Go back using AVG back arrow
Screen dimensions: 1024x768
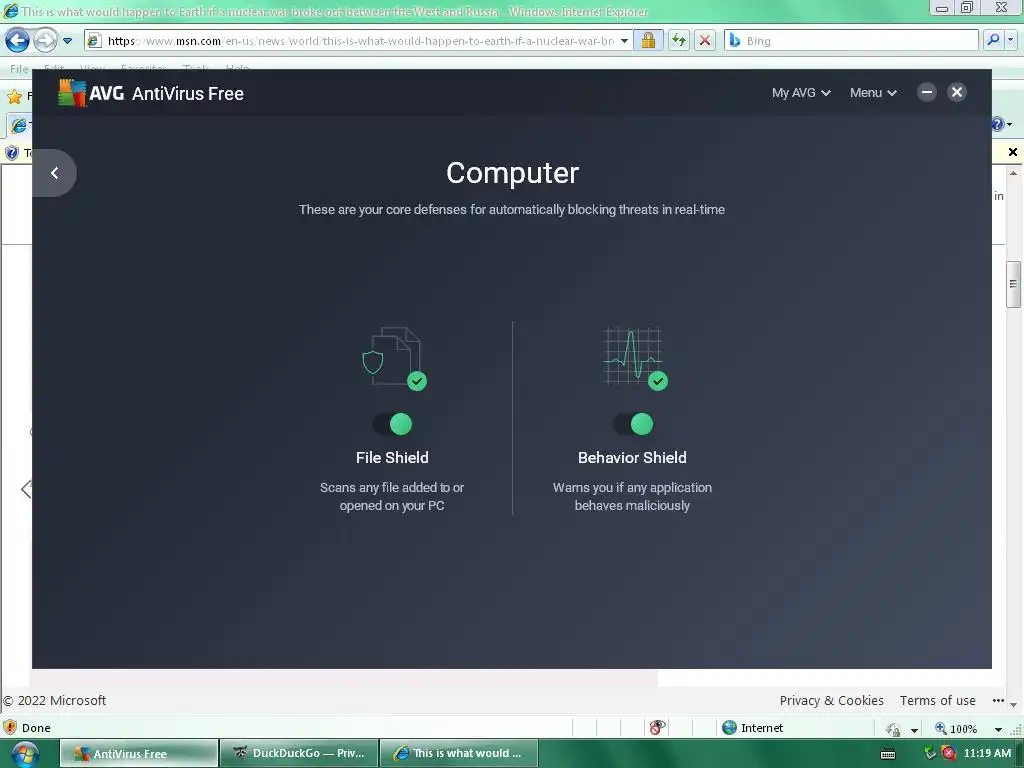pyautogui.click(x=54, y=173)
